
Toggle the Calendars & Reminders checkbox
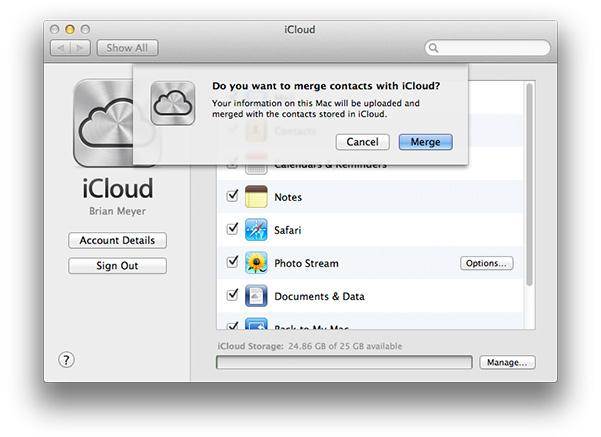(x=232, y=166)
